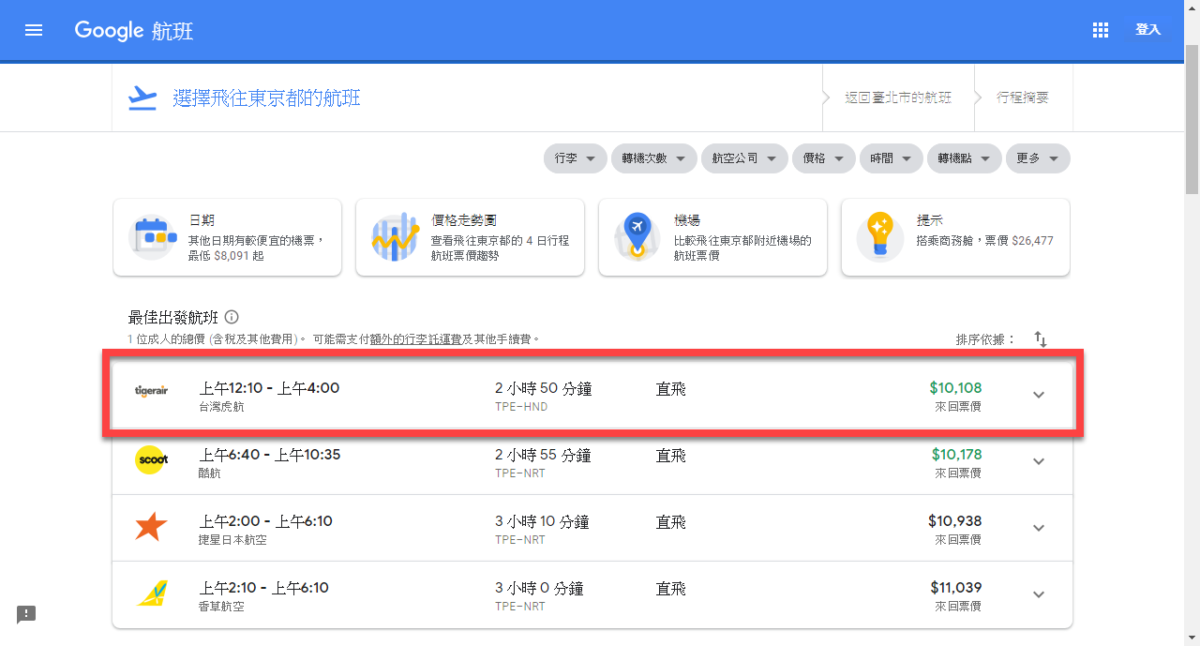Open the 時間 times filter dropdown

click(x=890, y=158)
